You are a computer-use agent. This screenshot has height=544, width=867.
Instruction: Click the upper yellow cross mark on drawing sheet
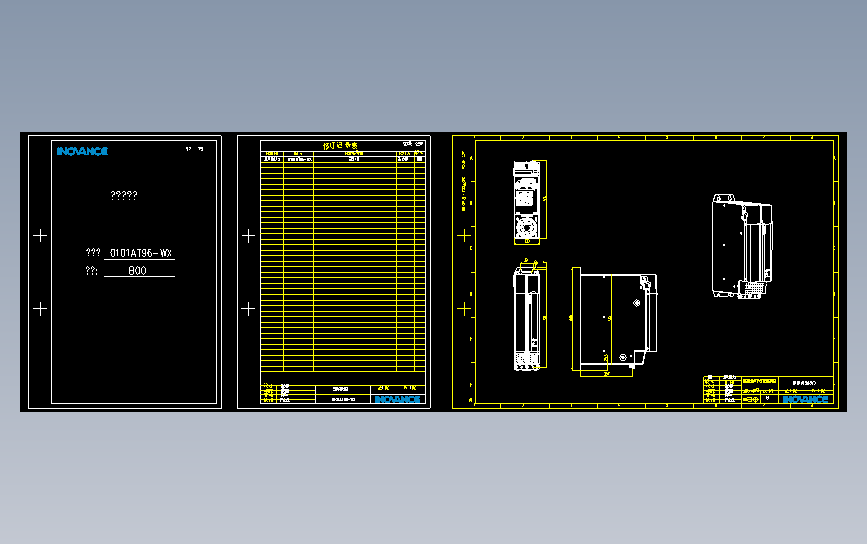tap(464, 236)
